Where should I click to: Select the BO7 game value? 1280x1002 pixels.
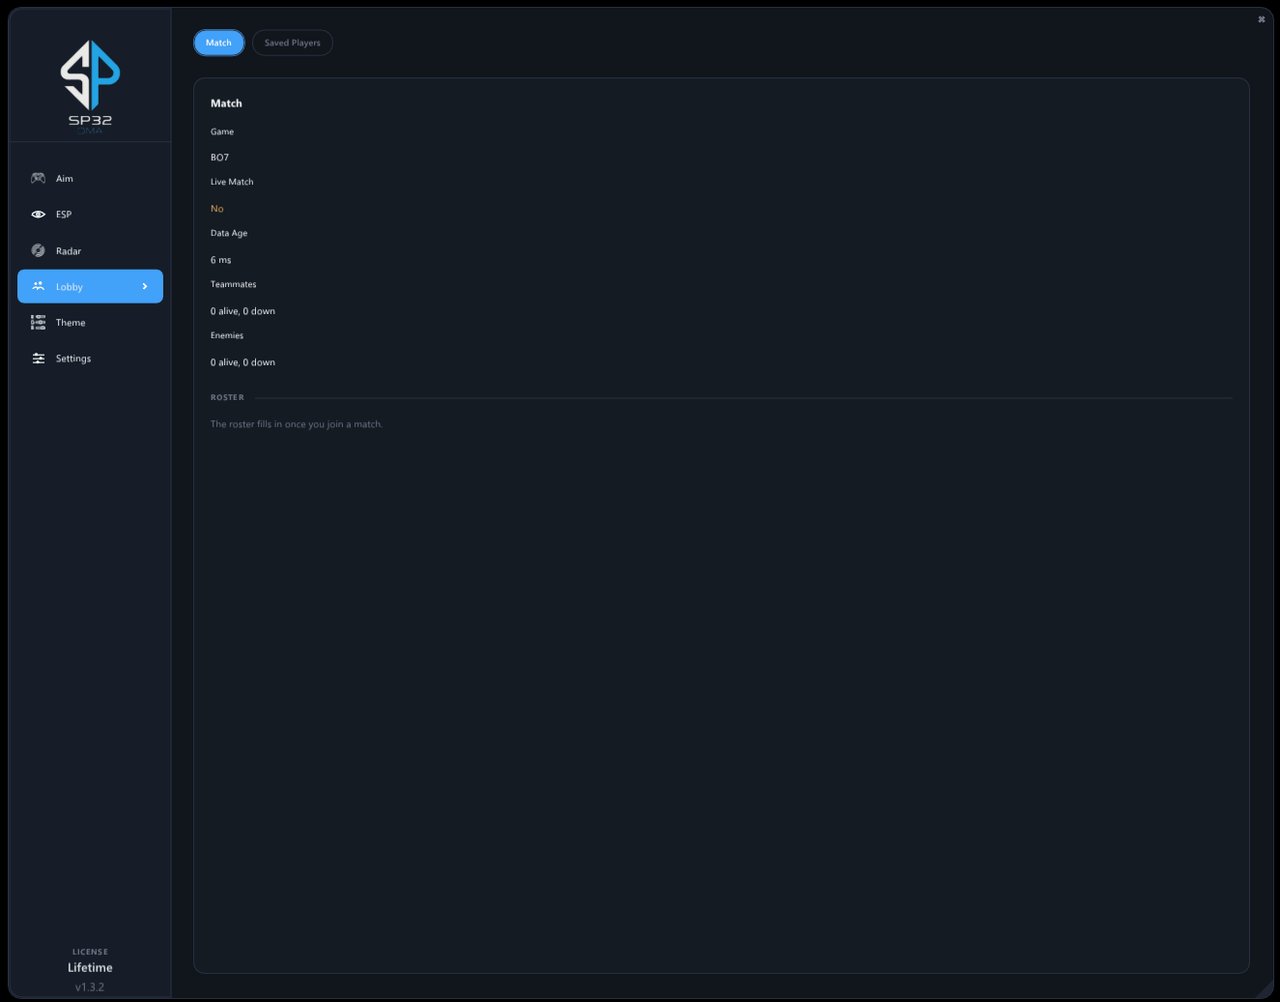pos(220,157)
